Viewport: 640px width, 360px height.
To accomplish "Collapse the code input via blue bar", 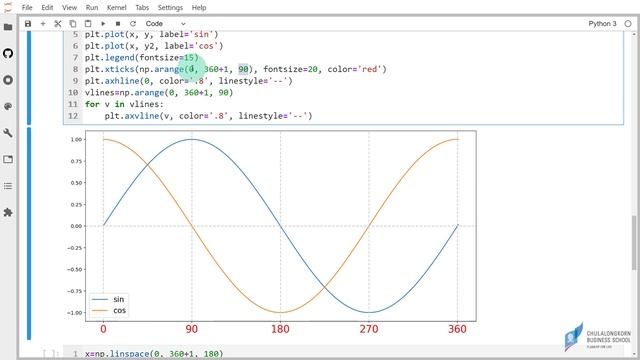I will pos(29,78).
